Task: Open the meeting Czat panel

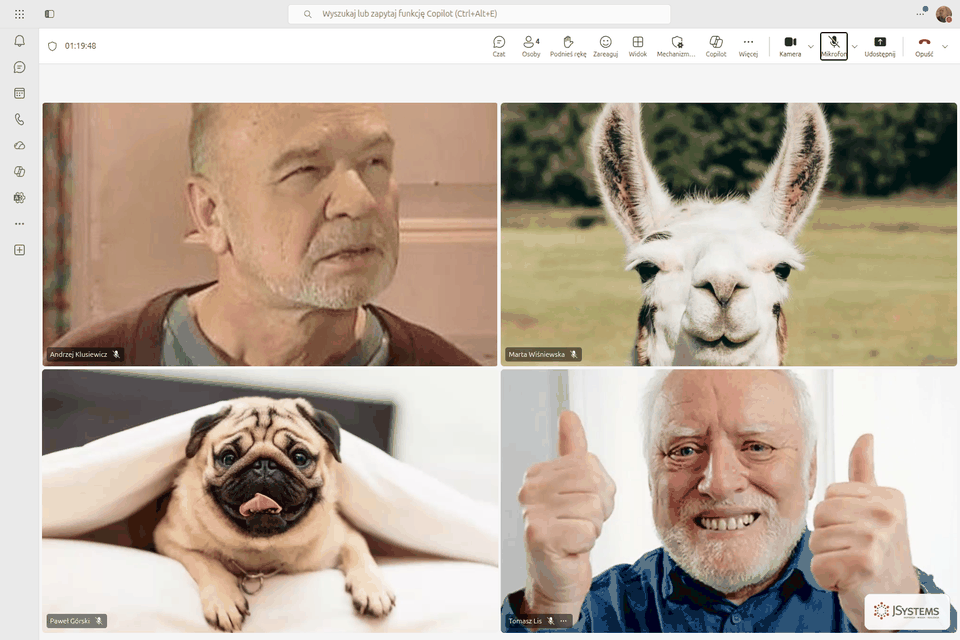Action: (499, 46)
